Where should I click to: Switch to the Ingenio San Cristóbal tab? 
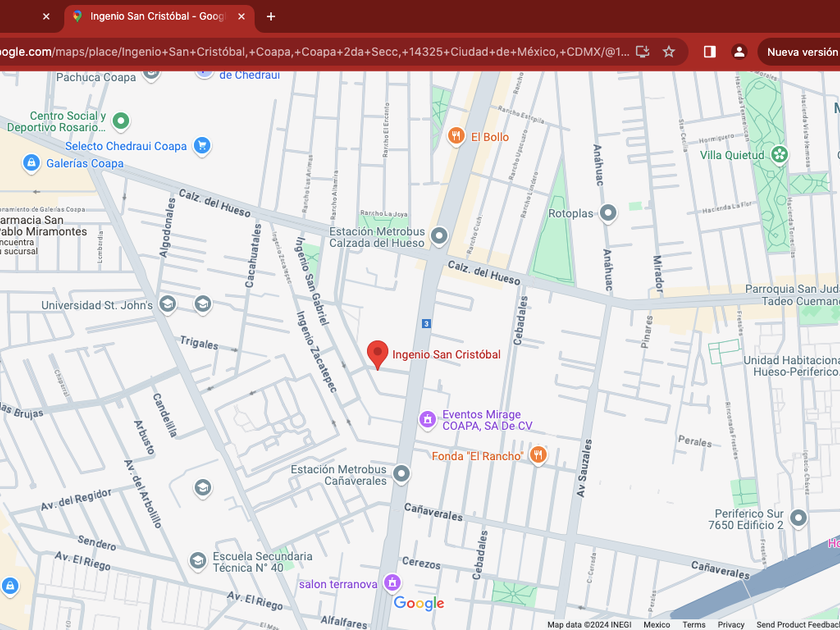pyautogui.click(x=157, y=16)
